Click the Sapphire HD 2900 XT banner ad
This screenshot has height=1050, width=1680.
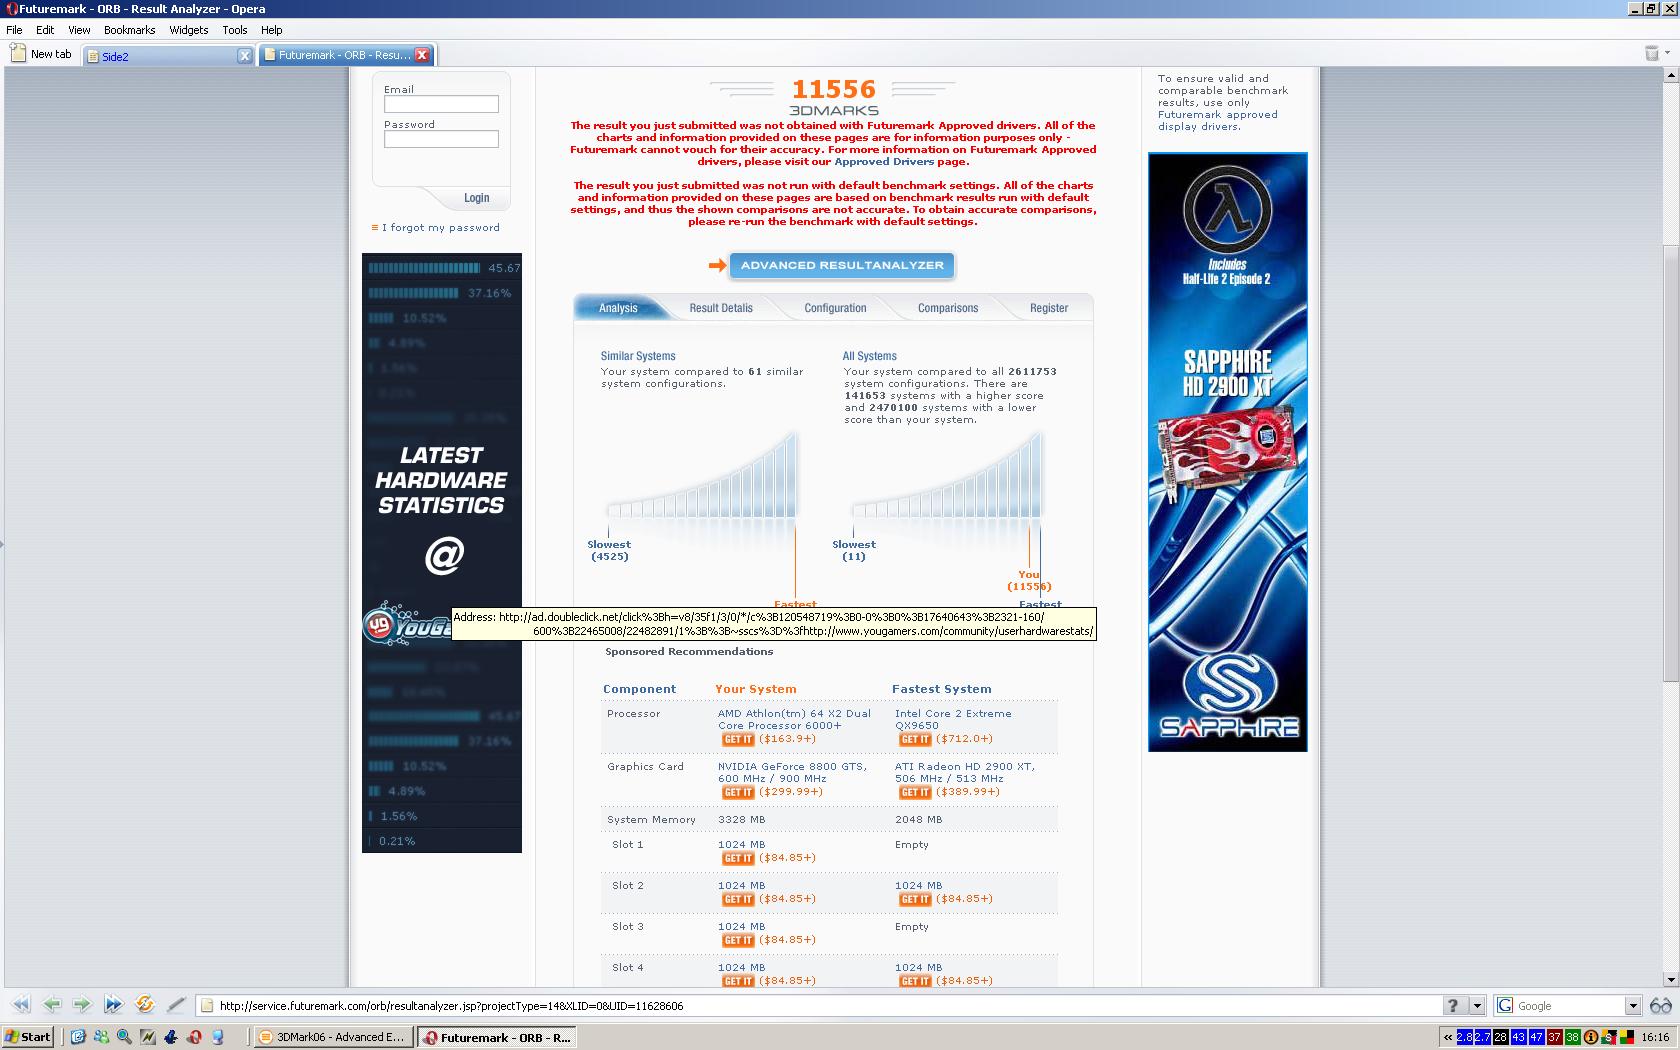tap(1227, 452)
